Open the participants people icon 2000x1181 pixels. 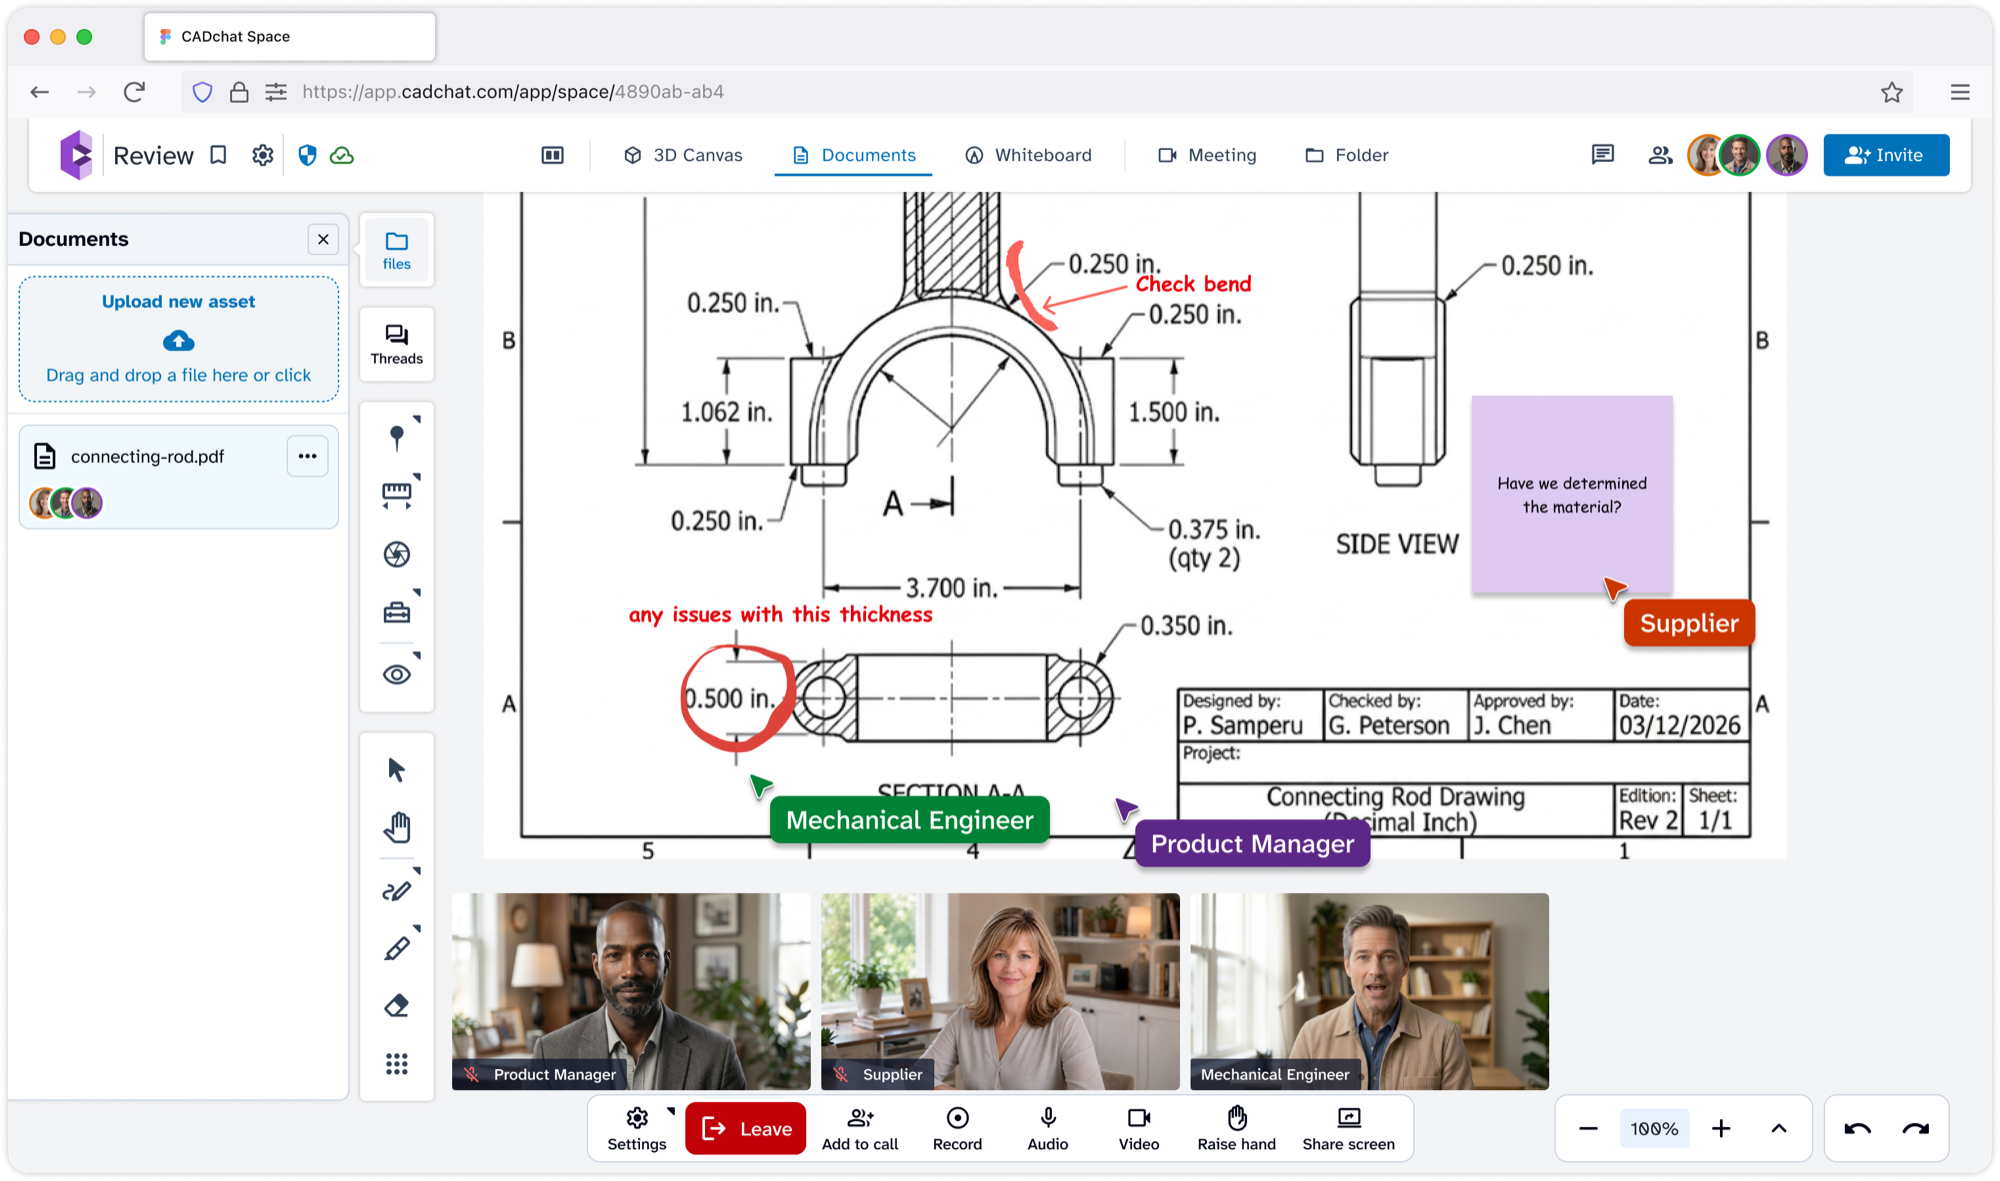tap(1660, 155)
